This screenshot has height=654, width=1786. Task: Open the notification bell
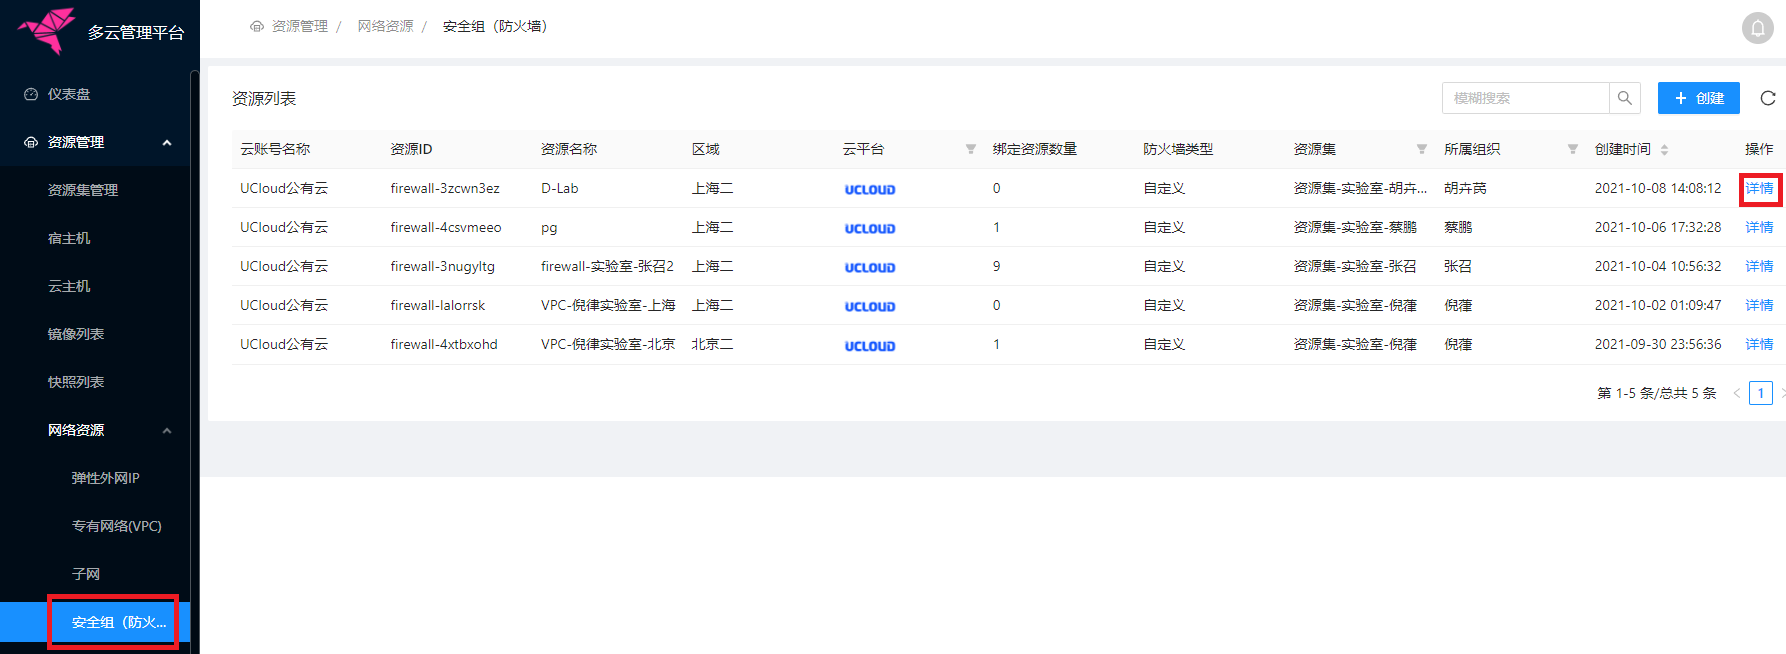coord(1757,28)
